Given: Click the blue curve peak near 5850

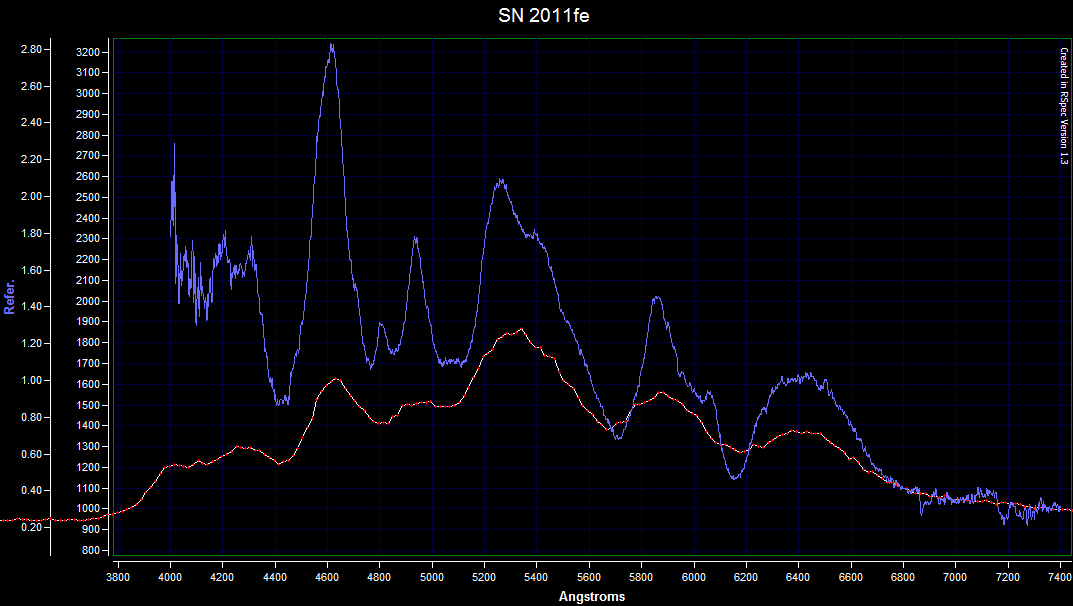Looking at the screenshot, I should [657, 297].
